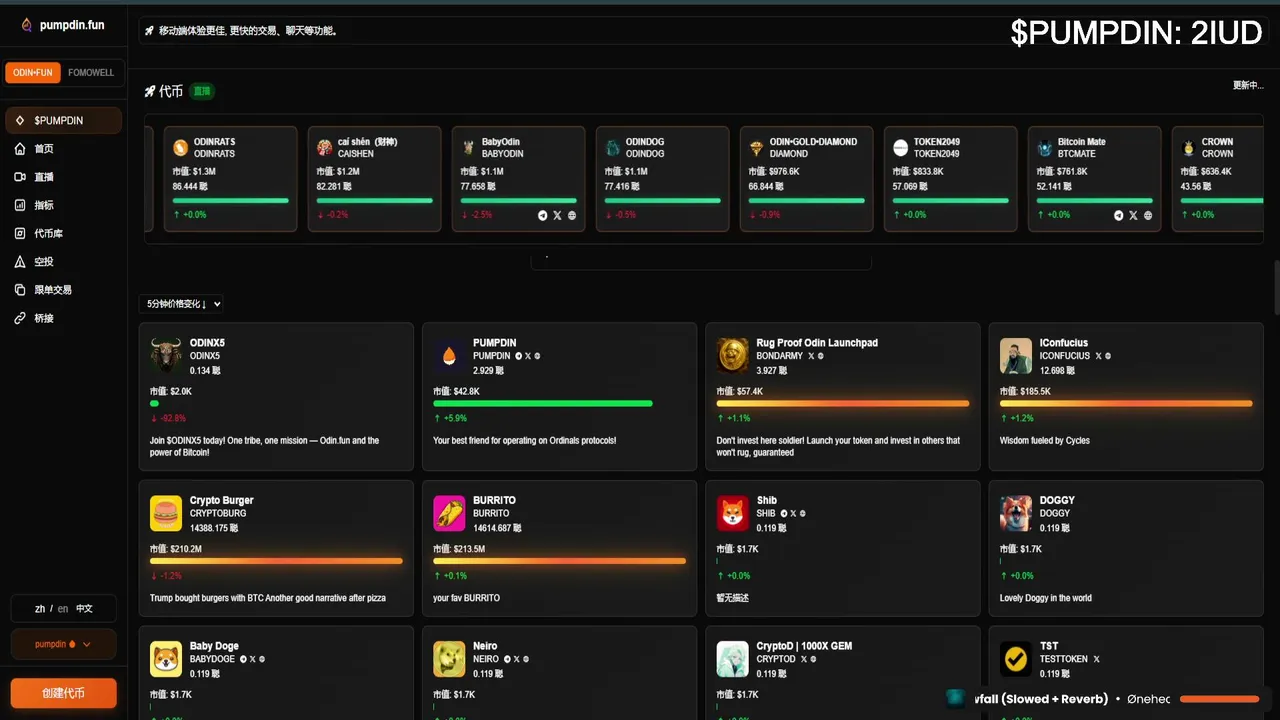Click the Crypto Burger orange progress bar
Screen dimensions: 1280x720
pos(276,561)
